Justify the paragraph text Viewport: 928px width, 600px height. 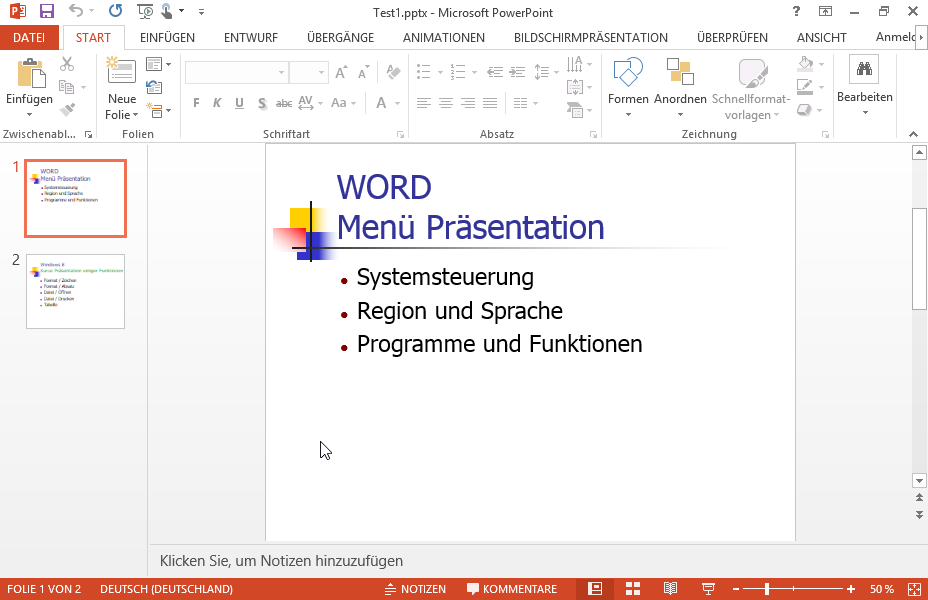[x=490, y=104]
